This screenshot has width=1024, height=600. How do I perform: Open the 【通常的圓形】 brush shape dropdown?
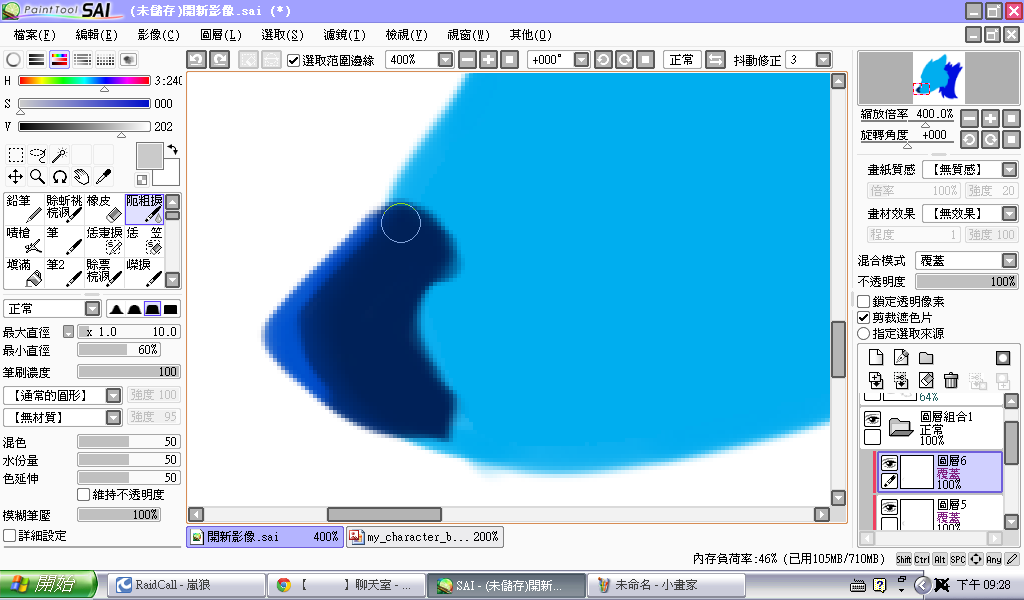114,395
